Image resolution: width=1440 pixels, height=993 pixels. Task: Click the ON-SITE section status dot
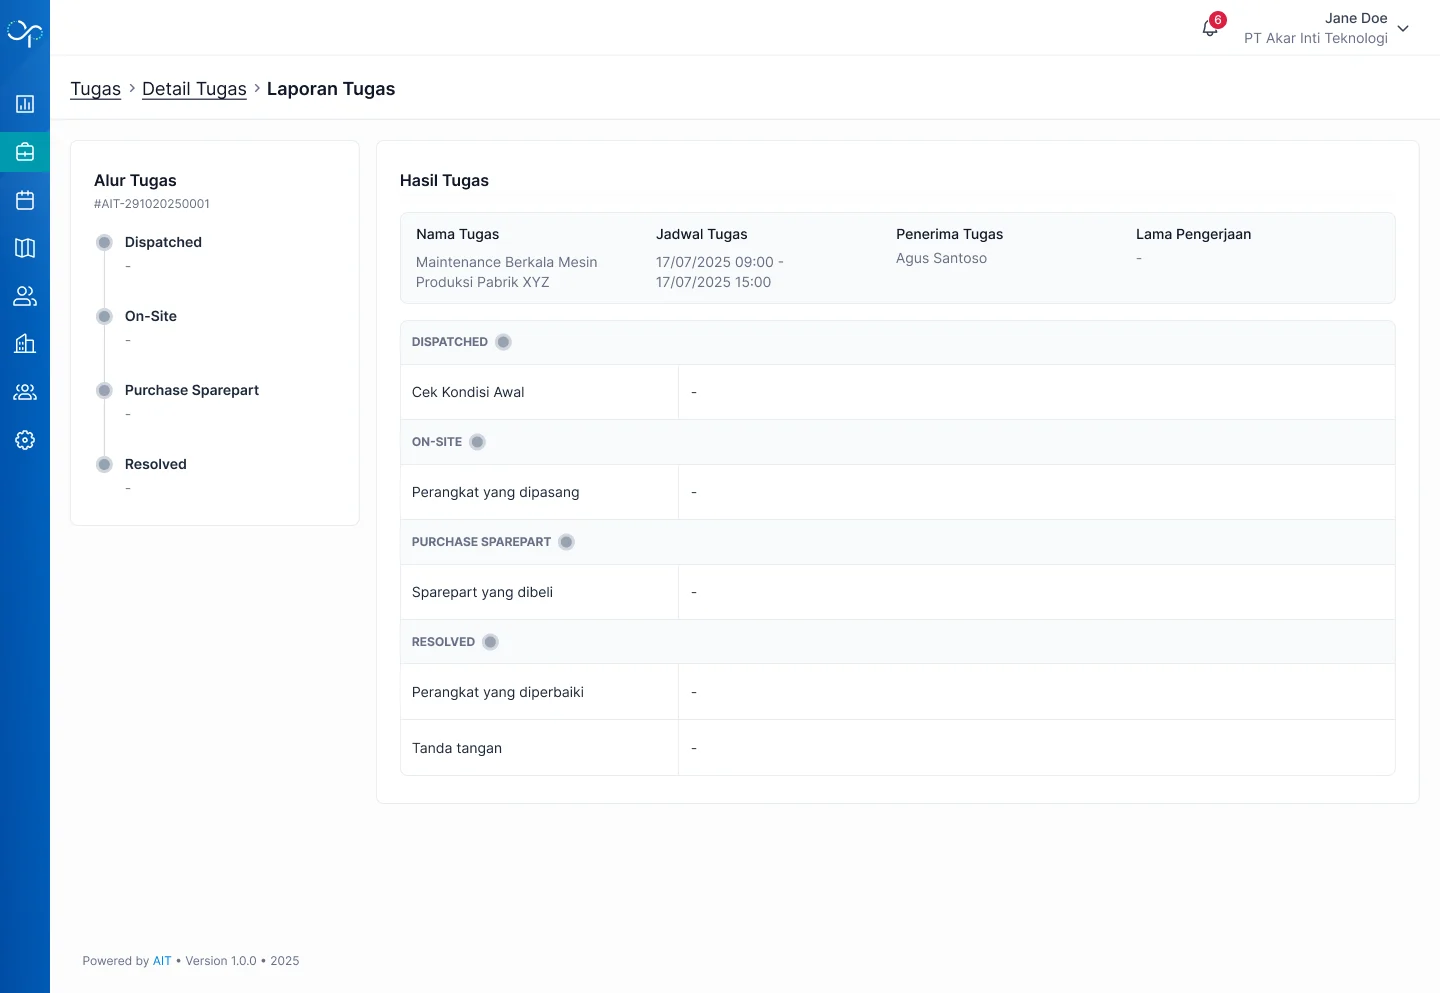click(x=478, y=442)
